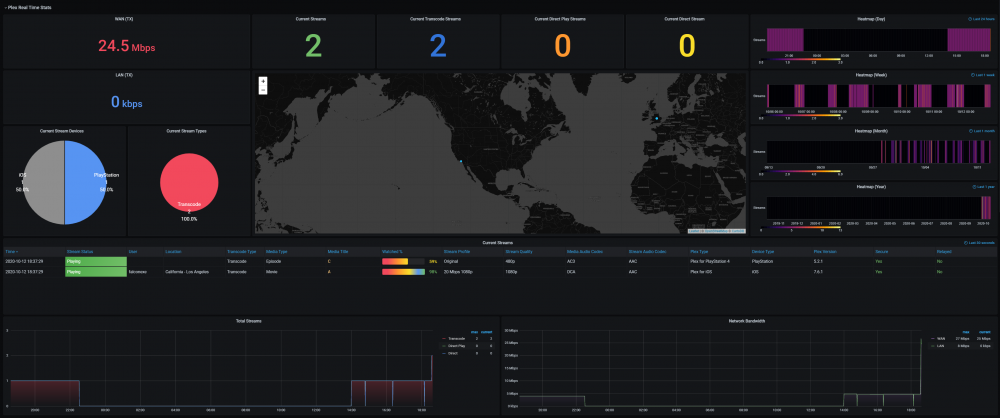Click the clock icon on Heatmap (Month)

[971, 131]
